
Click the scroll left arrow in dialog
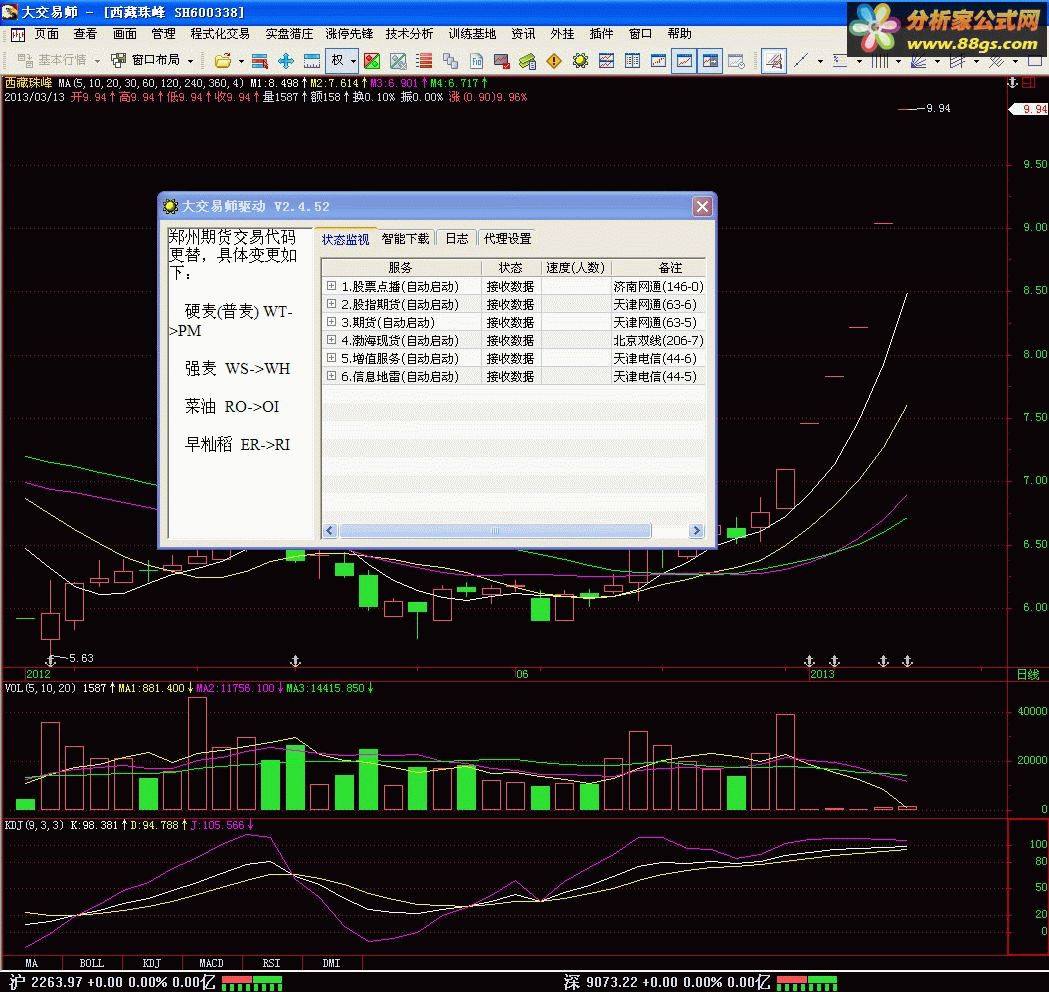pyautogui.click(x=329, y=530)
